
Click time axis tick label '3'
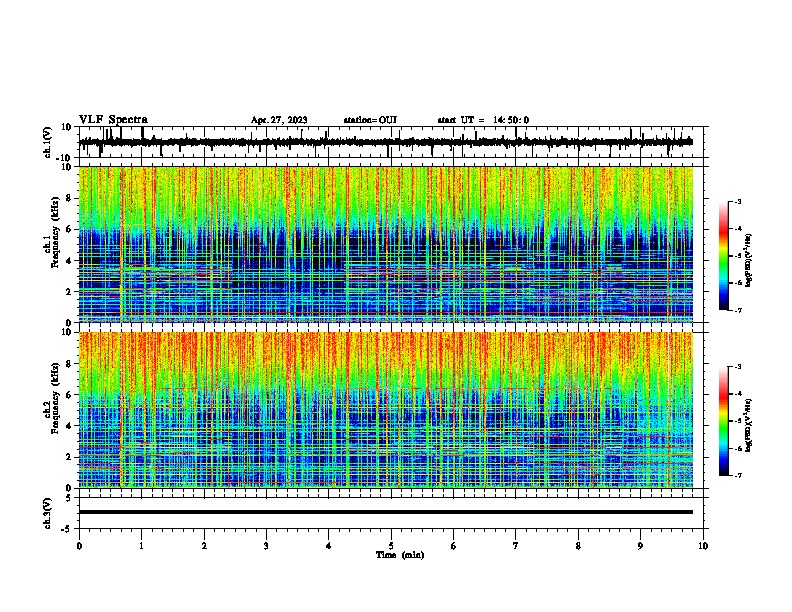pos(266,546)
